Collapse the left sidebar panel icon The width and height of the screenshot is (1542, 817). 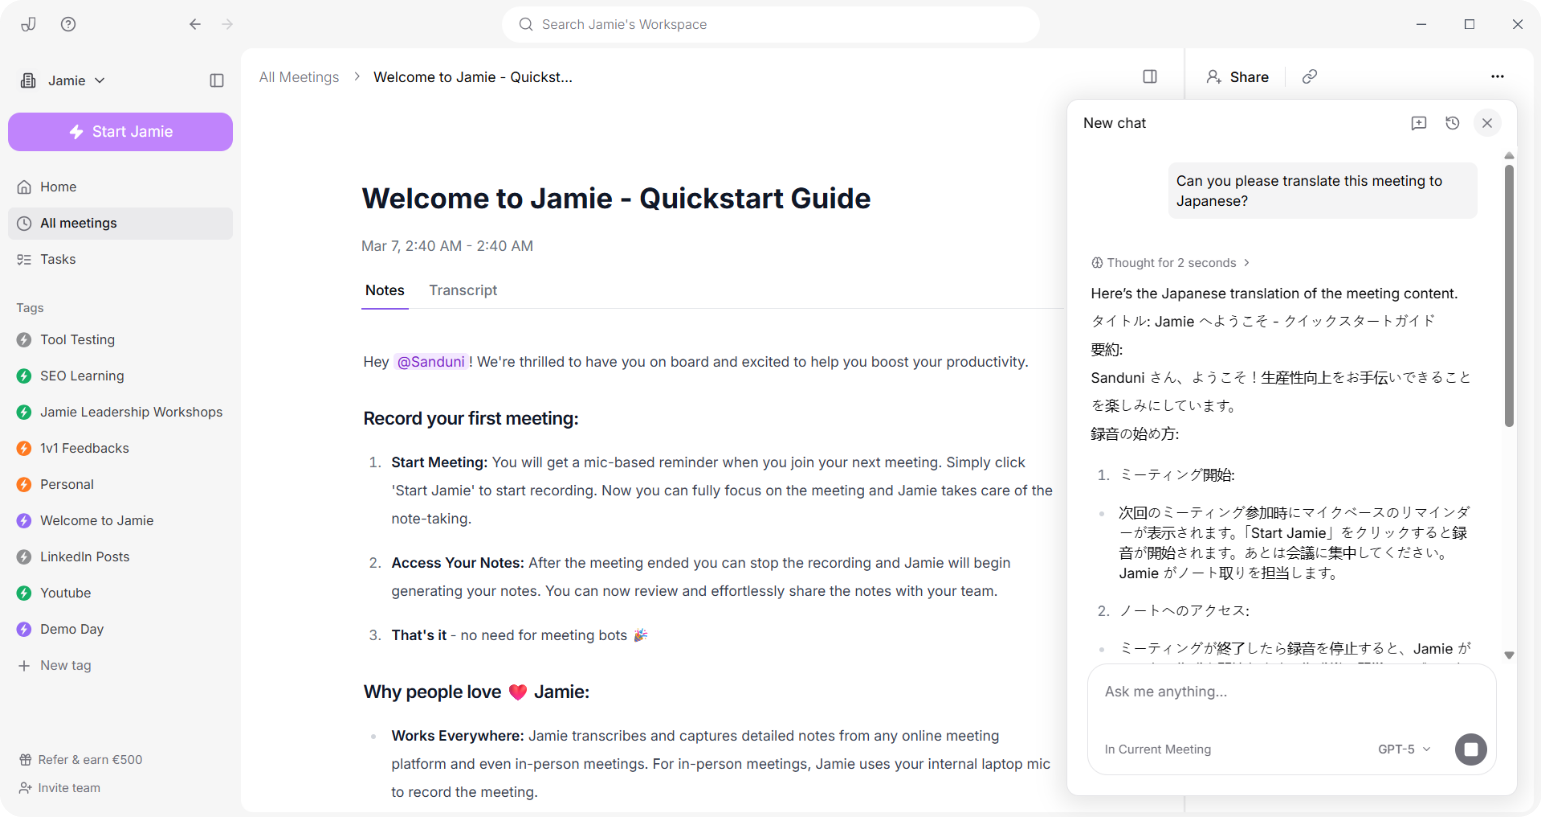[x=217, y=80]
